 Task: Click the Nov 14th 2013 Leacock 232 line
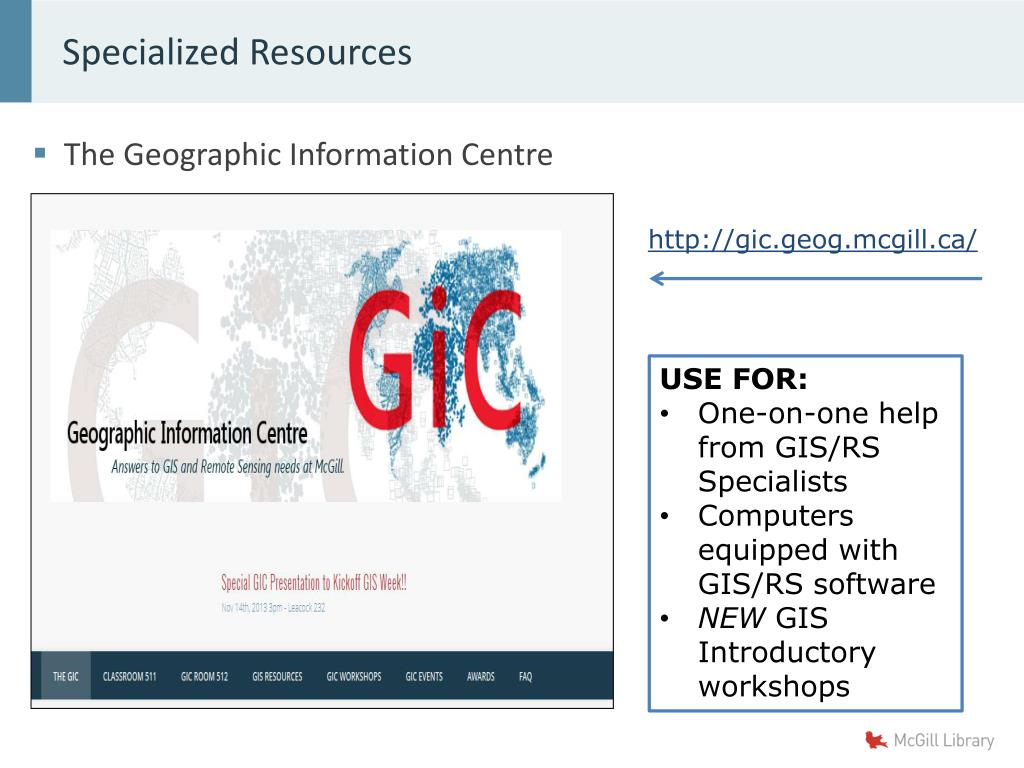273,608
